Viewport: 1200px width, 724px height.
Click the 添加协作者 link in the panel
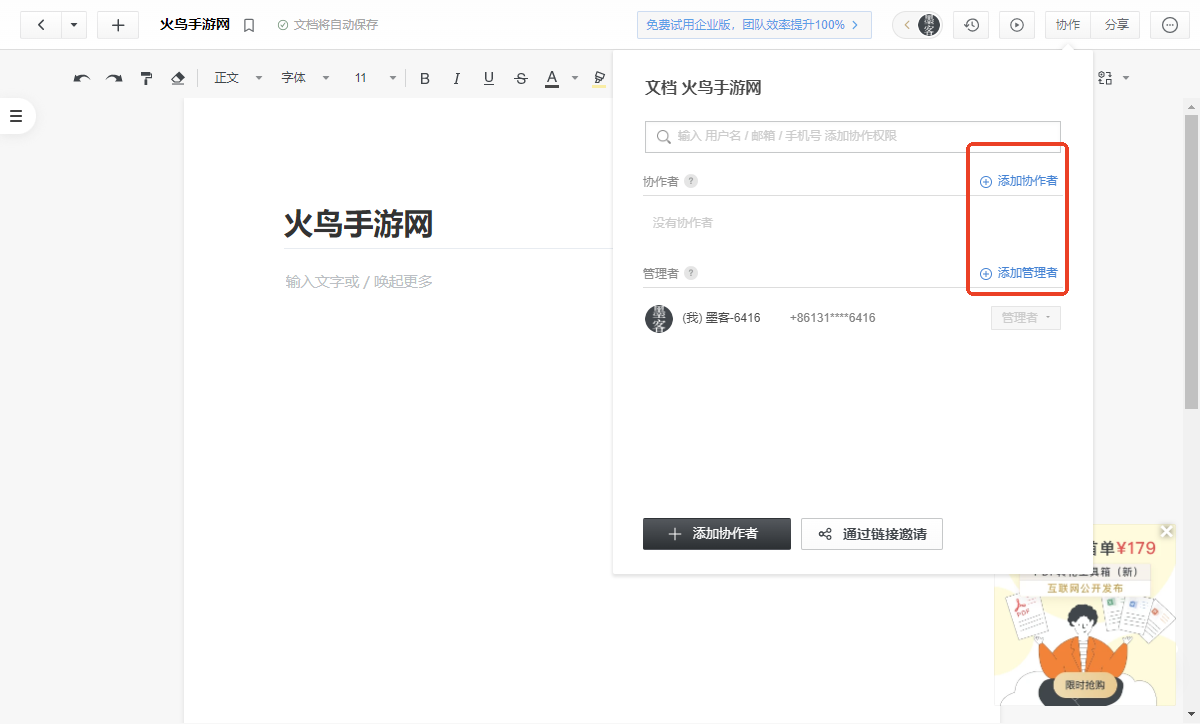point(1018,181)
